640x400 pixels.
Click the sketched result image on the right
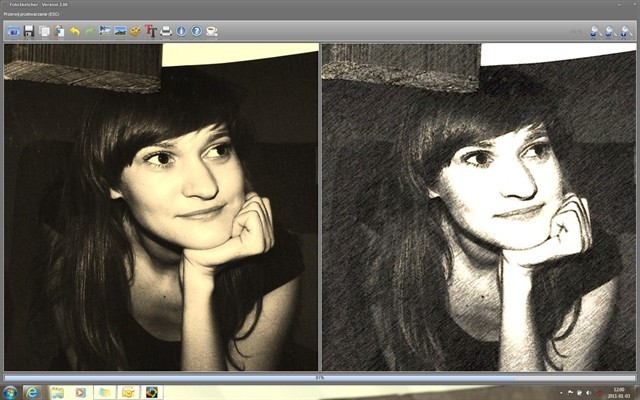coord(479,207)
